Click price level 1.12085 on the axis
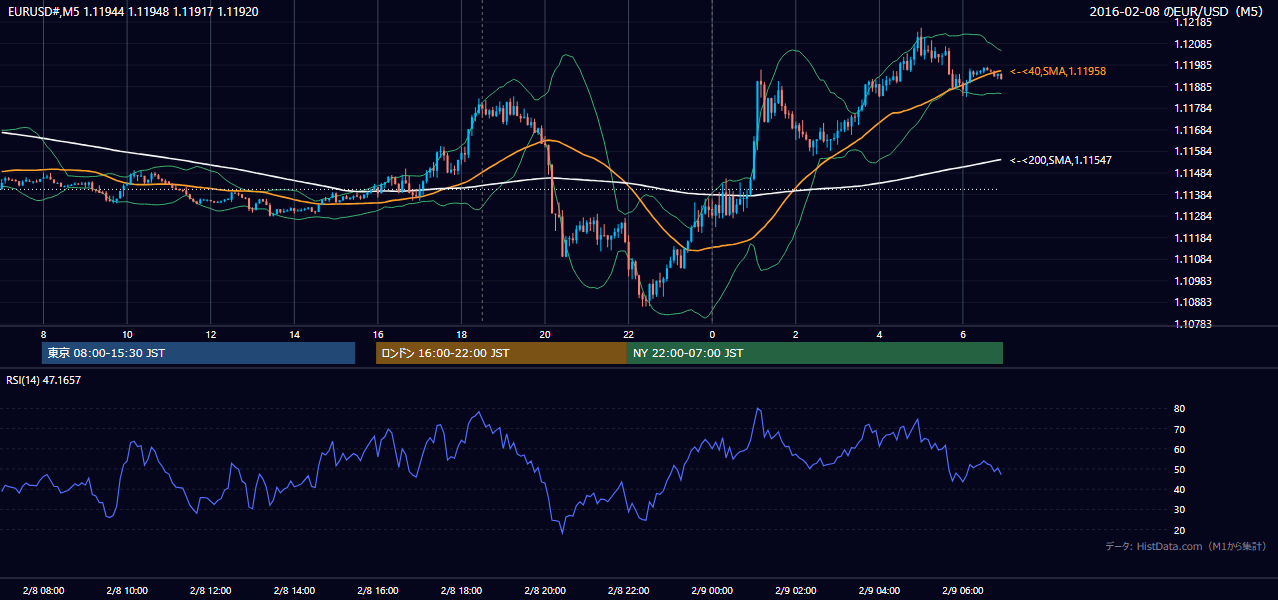Image resolution: width=1278 pixels, height=600 pixels. pos(1193,44)
